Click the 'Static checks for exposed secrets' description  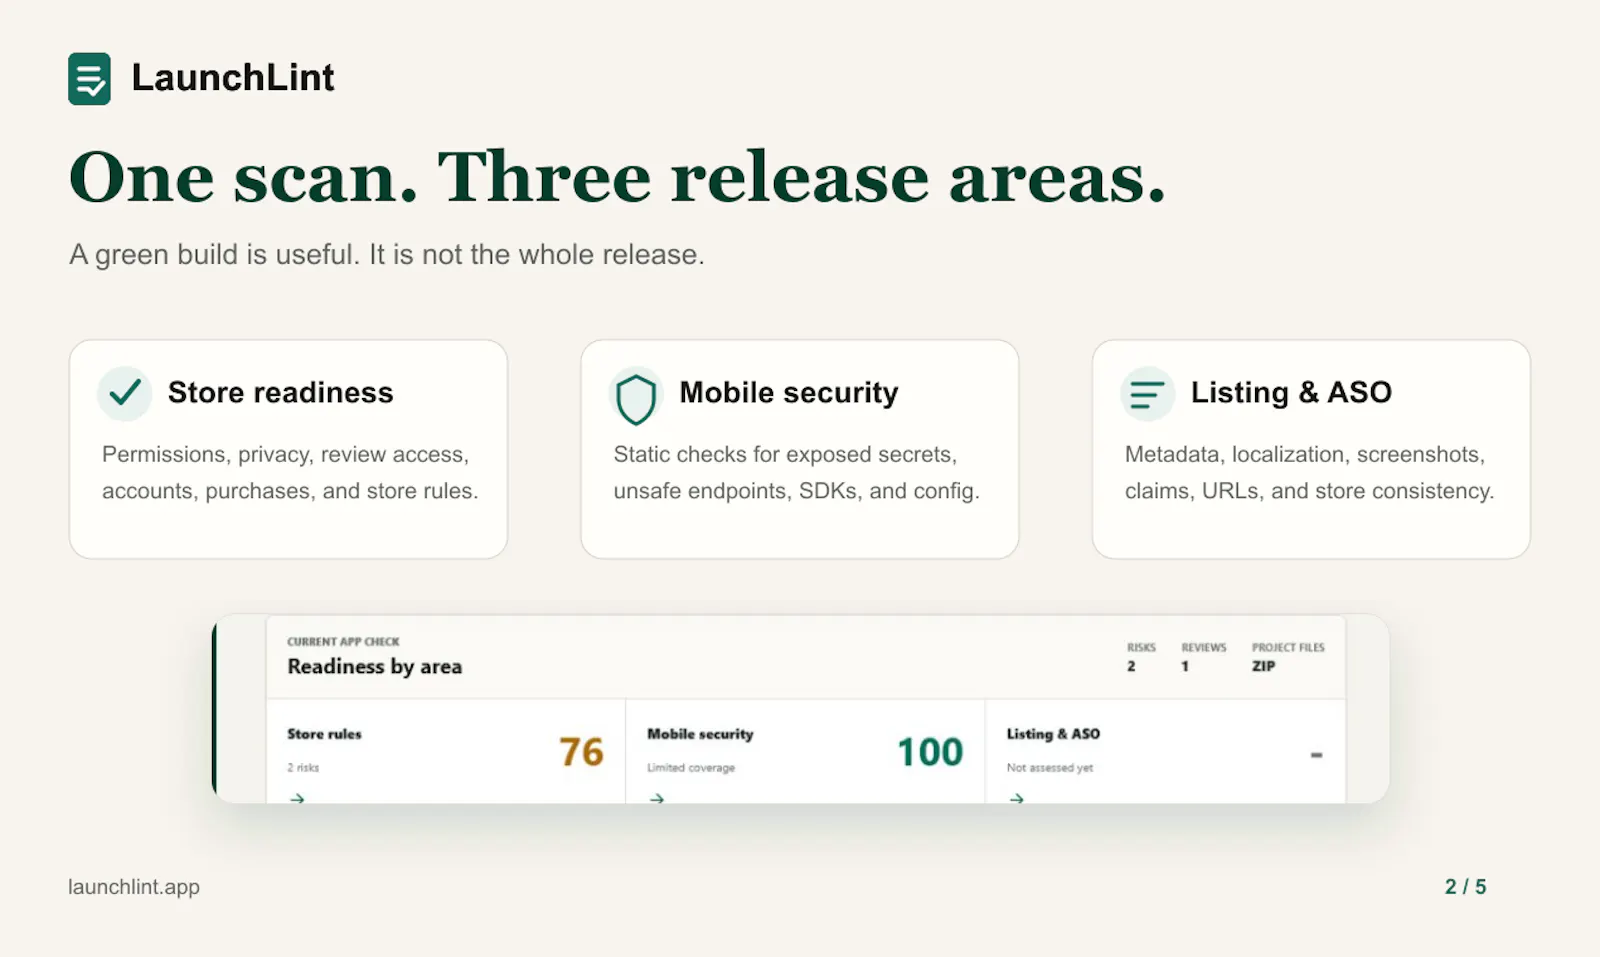796,472
